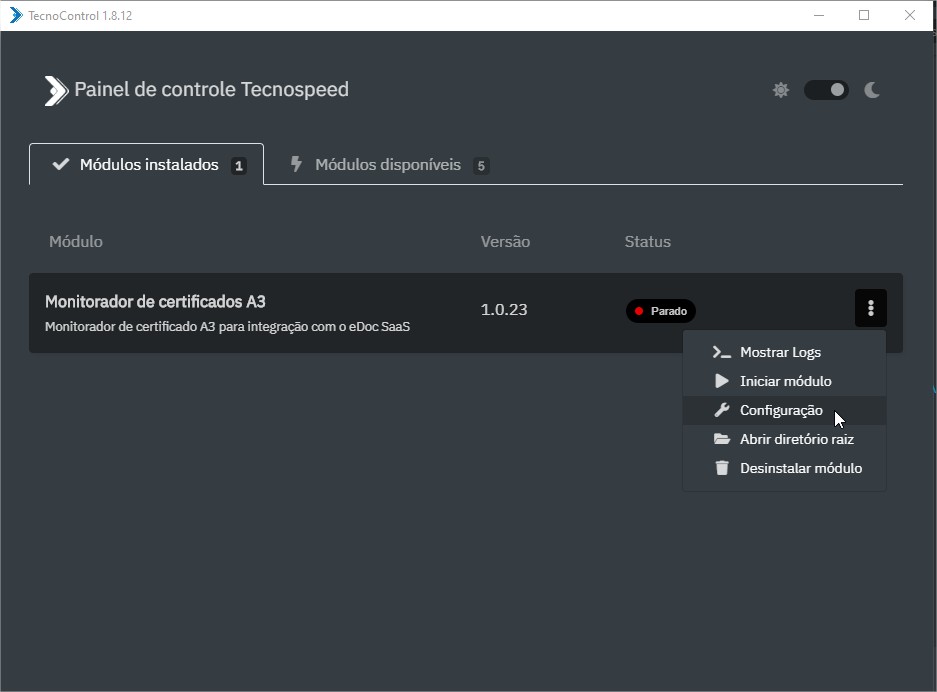Click the installed modules count badge 1
937x692 pixels.
[x=238, y=166]
